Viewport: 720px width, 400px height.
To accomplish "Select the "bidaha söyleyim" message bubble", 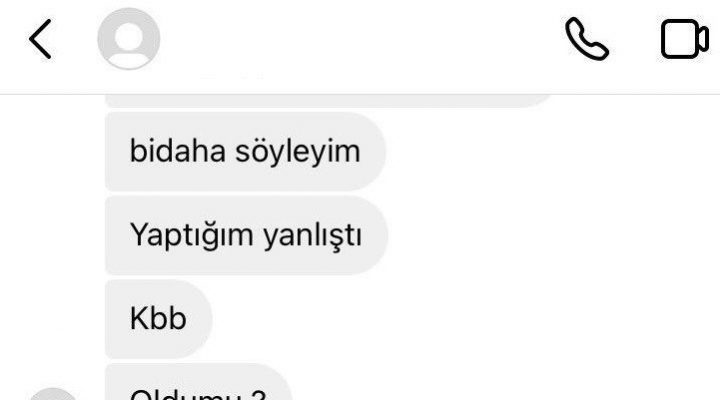I will click(245, 151).
